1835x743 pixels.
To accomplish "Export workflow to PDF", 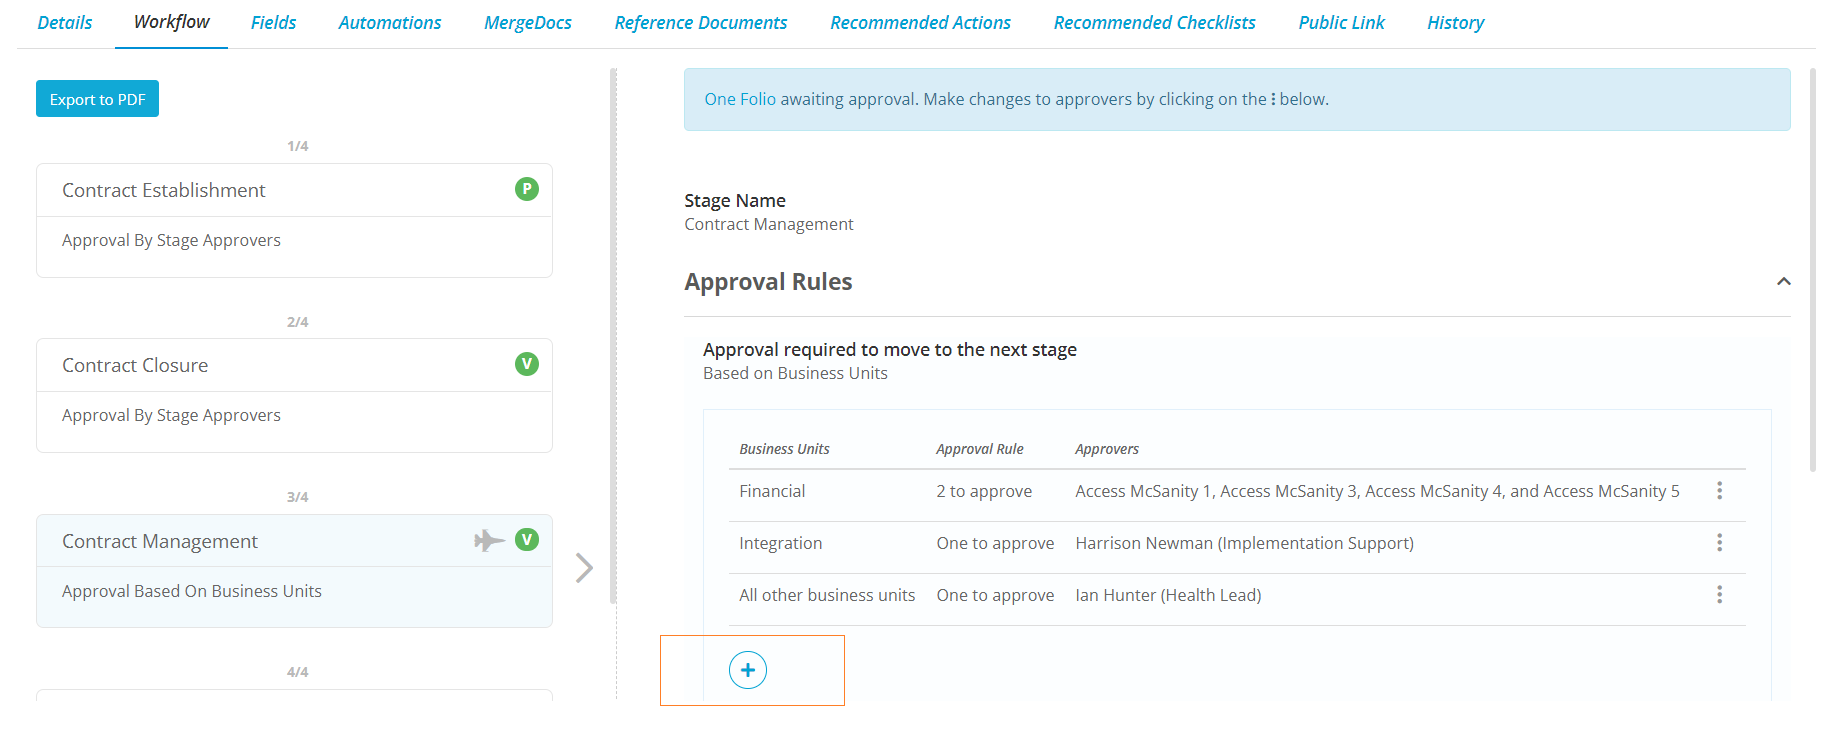I will point(98,99).
